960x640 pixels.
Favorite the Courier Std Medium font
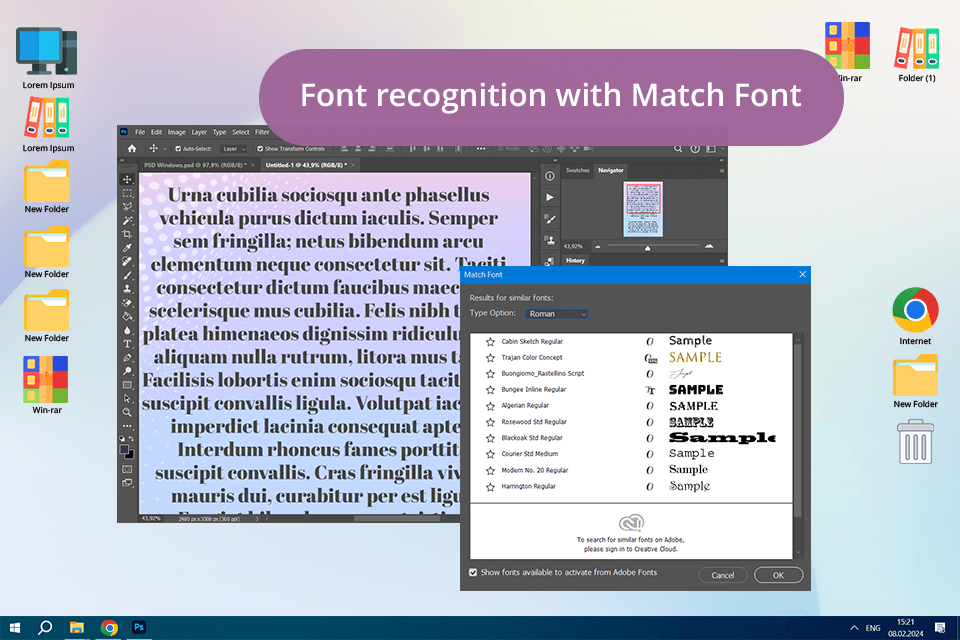click(x=490, y=454)
